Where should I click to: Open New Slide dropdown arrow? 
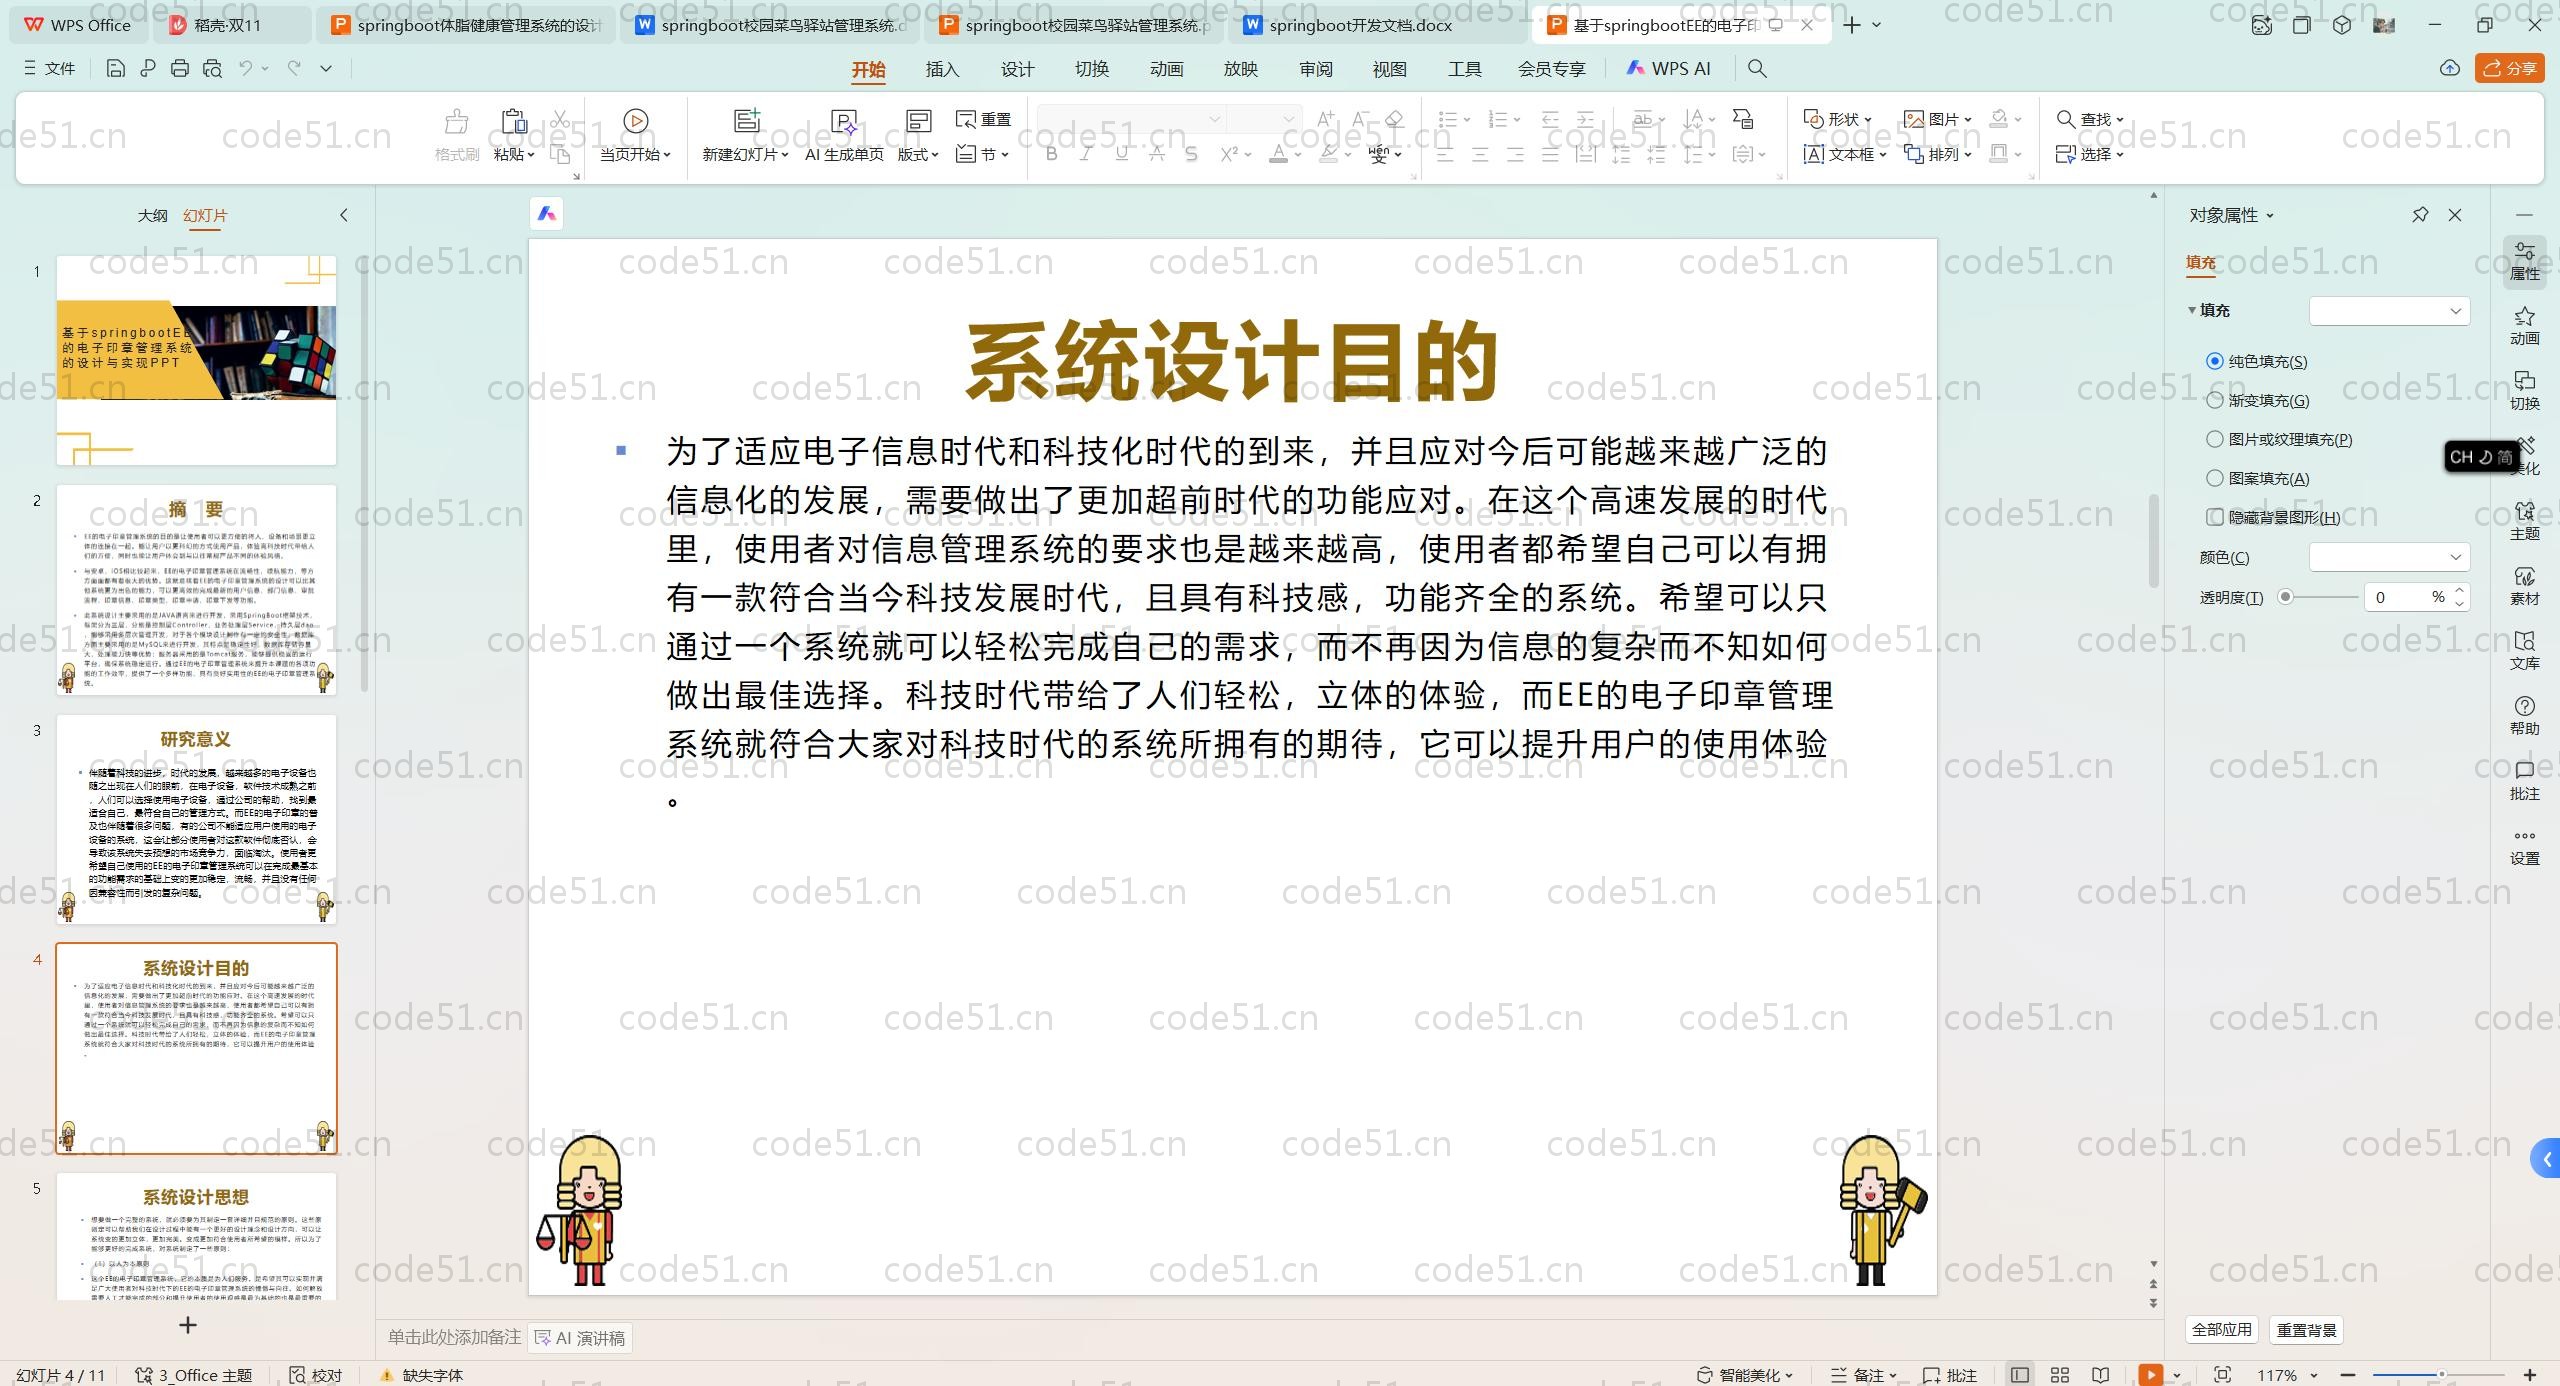coord(785,155)
